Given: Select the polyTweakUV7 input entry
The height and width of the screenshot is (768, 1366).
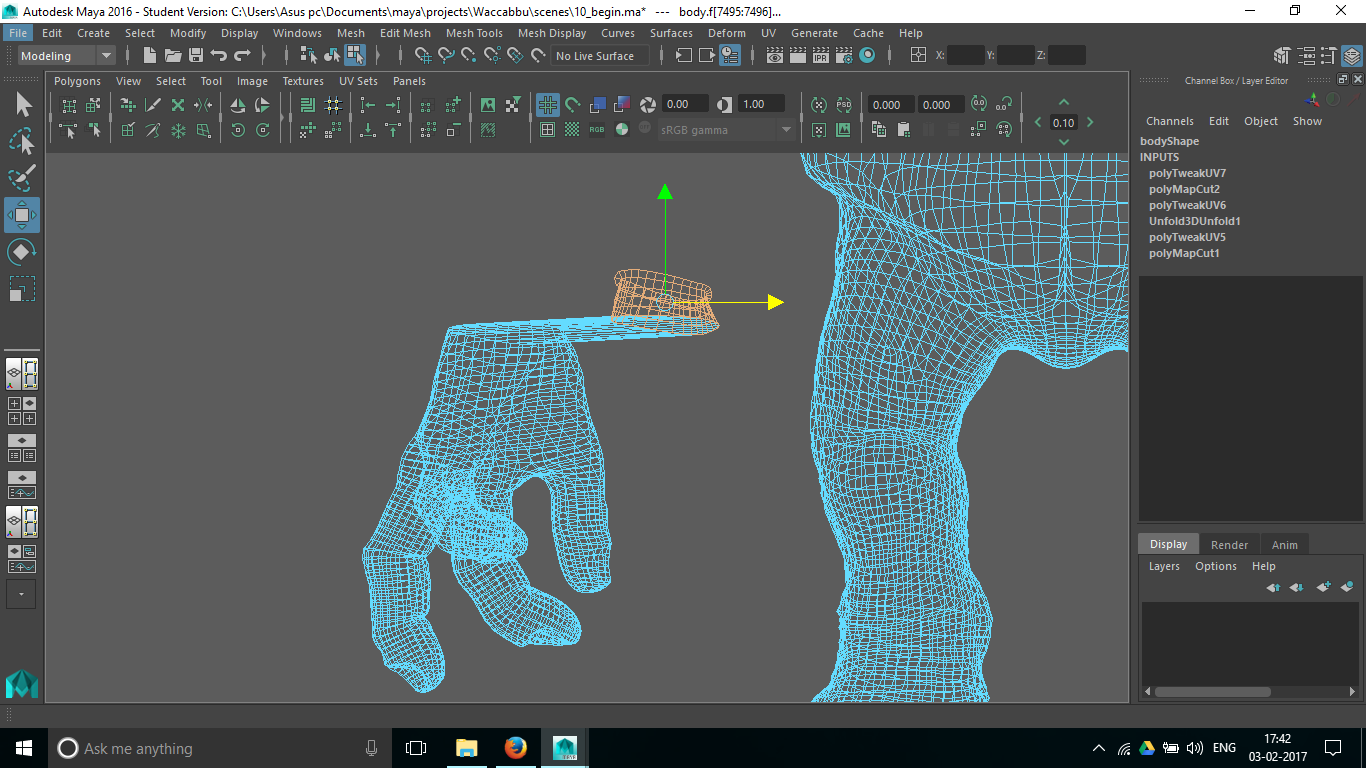Looking at the screenshot, I should pos(1187,173).
